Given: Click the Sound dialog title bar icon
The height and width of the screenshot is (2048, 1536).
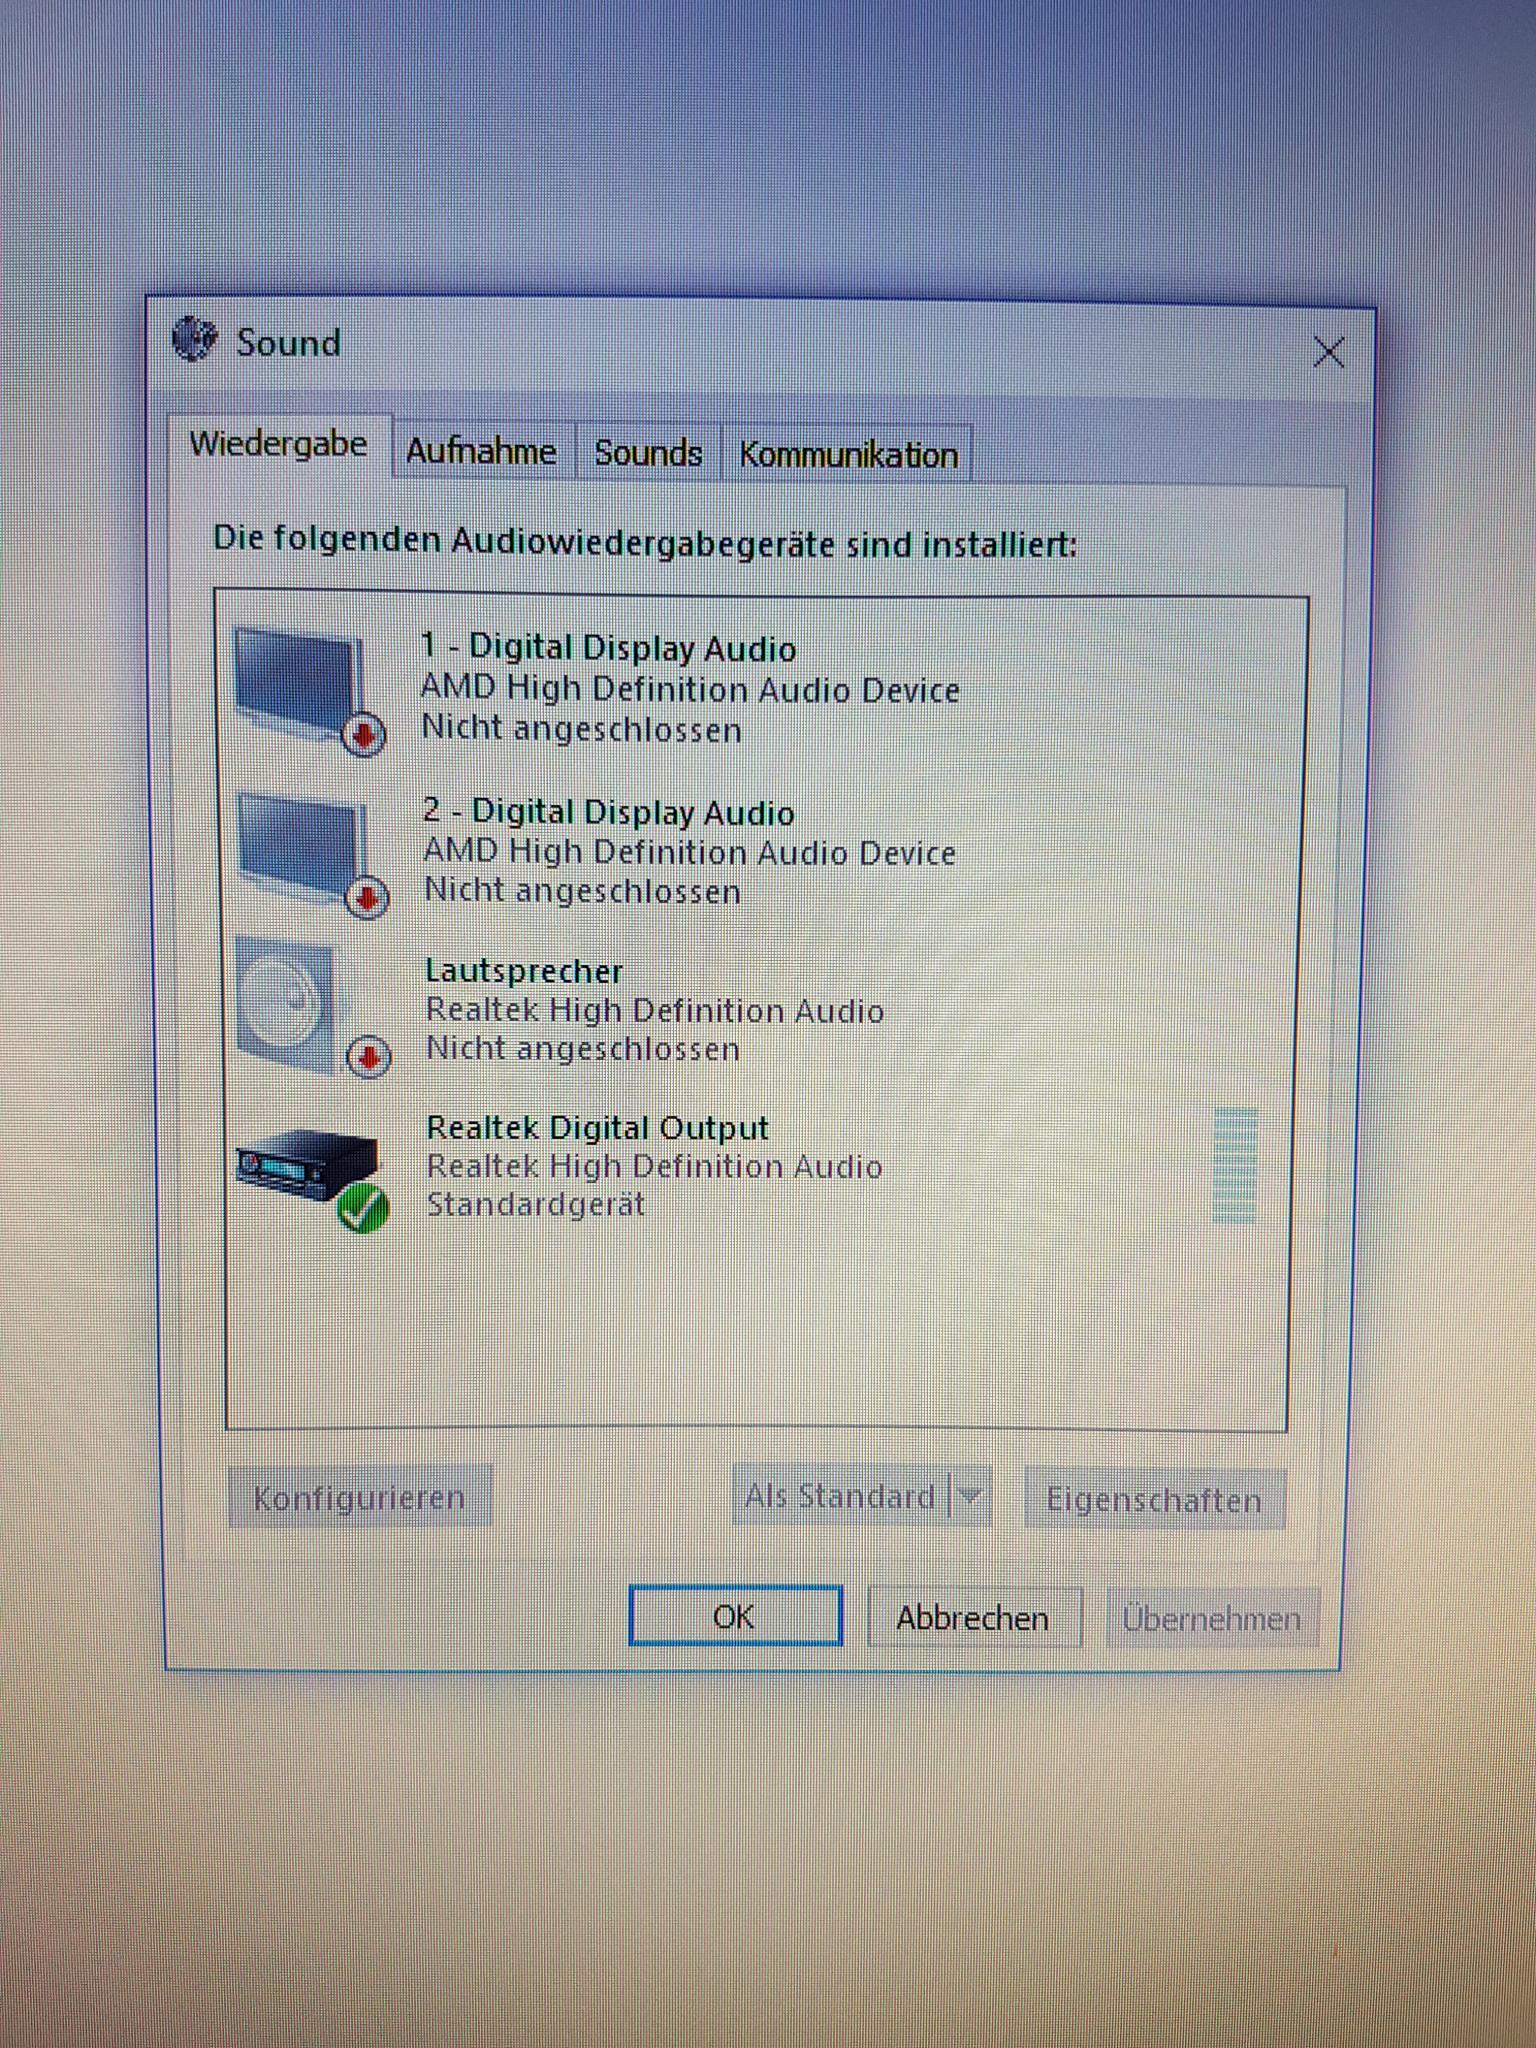Looking at the screenshot, I should 194,339.
